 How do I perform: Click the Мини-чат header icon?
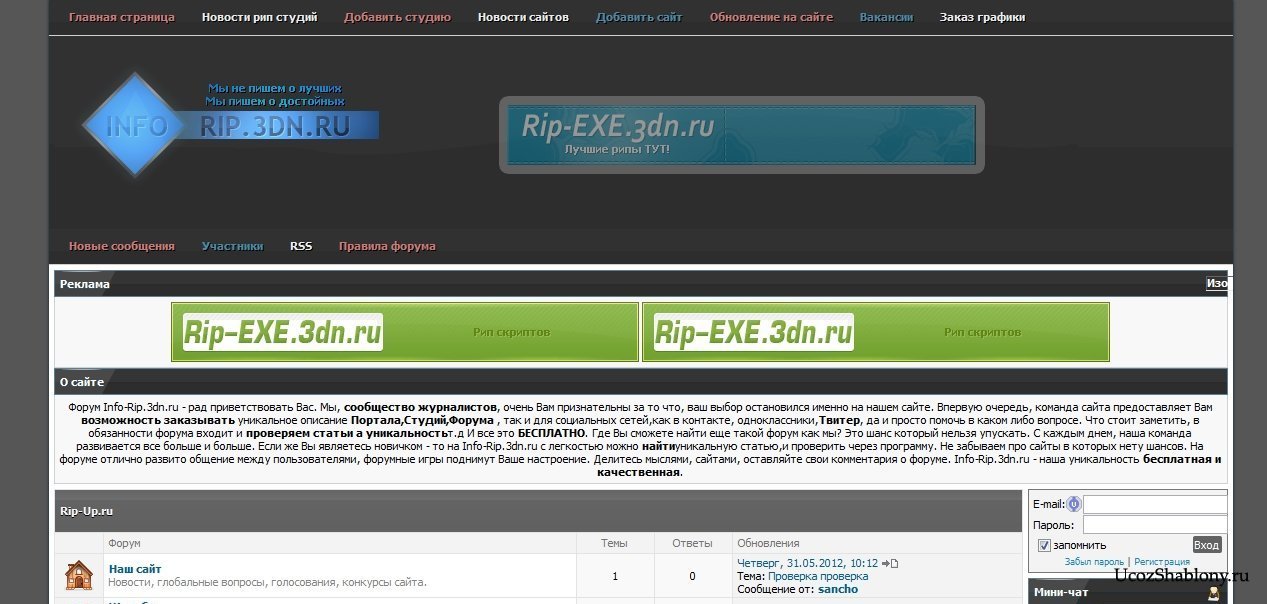coord(1213,593)
